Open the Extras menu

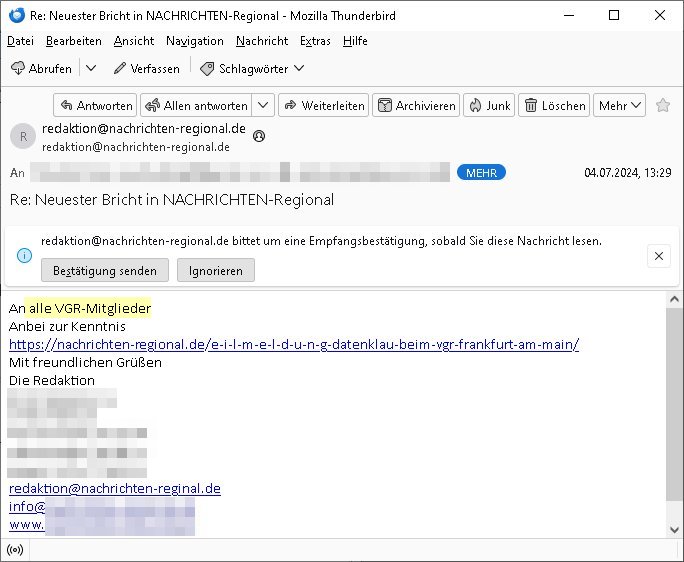click(315, 41)
